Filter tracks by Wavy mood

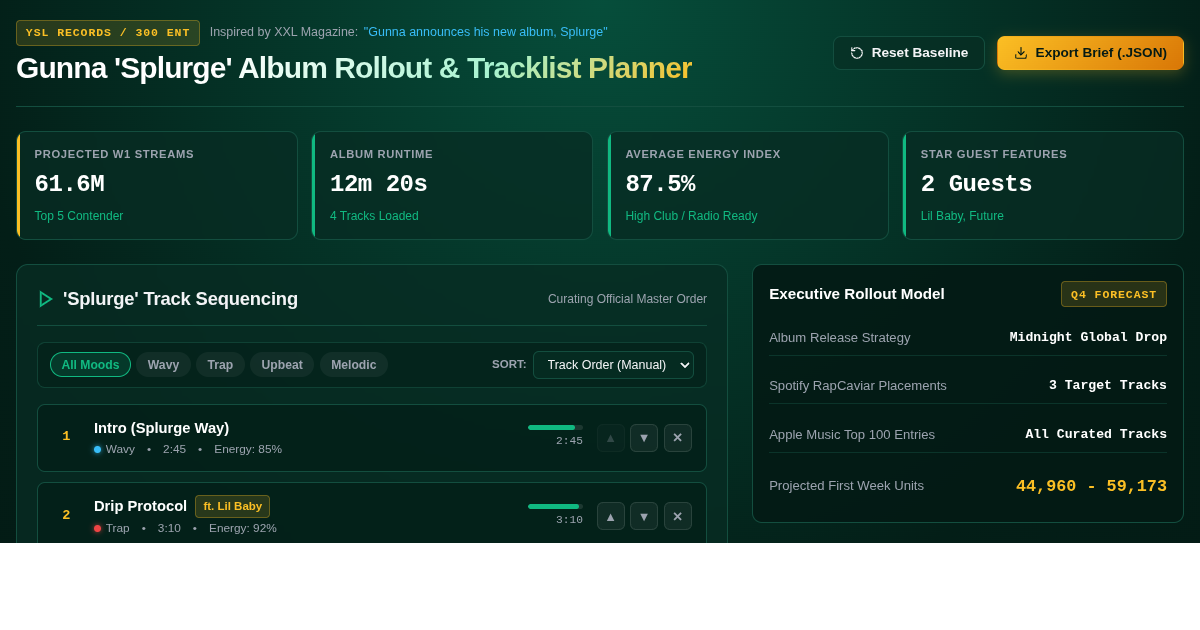point(163,365)
